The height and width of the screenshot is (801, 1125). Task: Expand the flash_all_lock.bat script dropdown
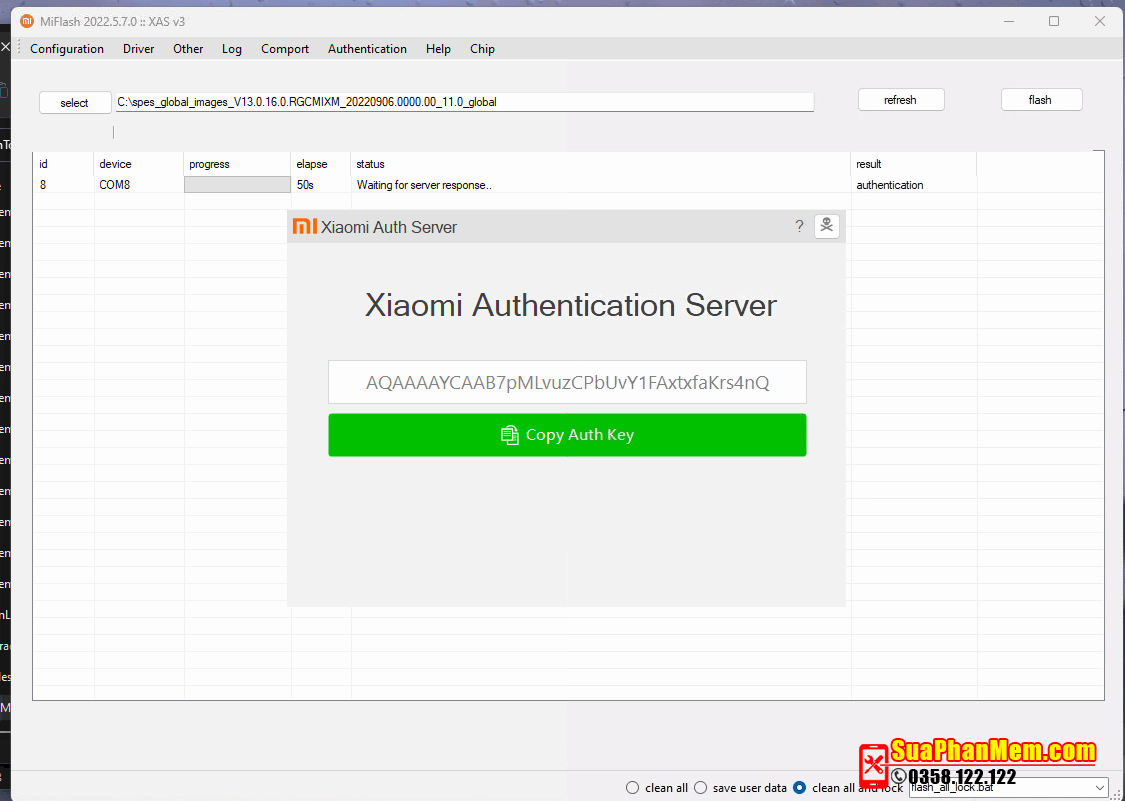coord(1100,788)
